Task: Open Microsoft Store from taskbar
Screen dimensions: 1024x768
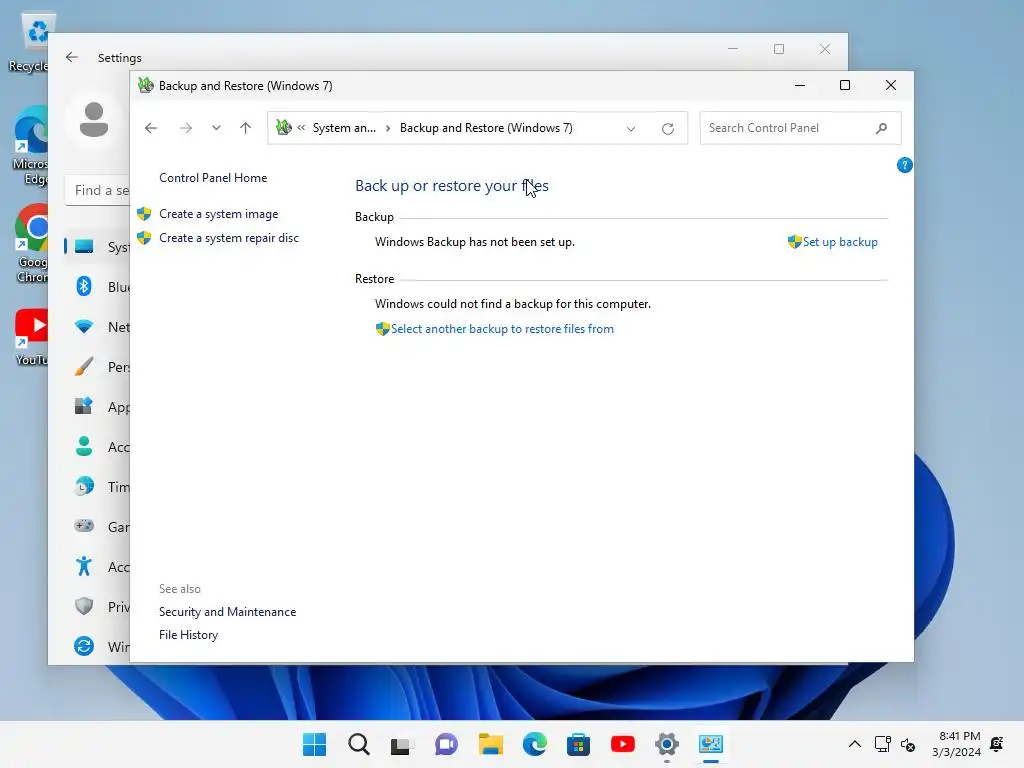Action: click(x=578, y=744)
